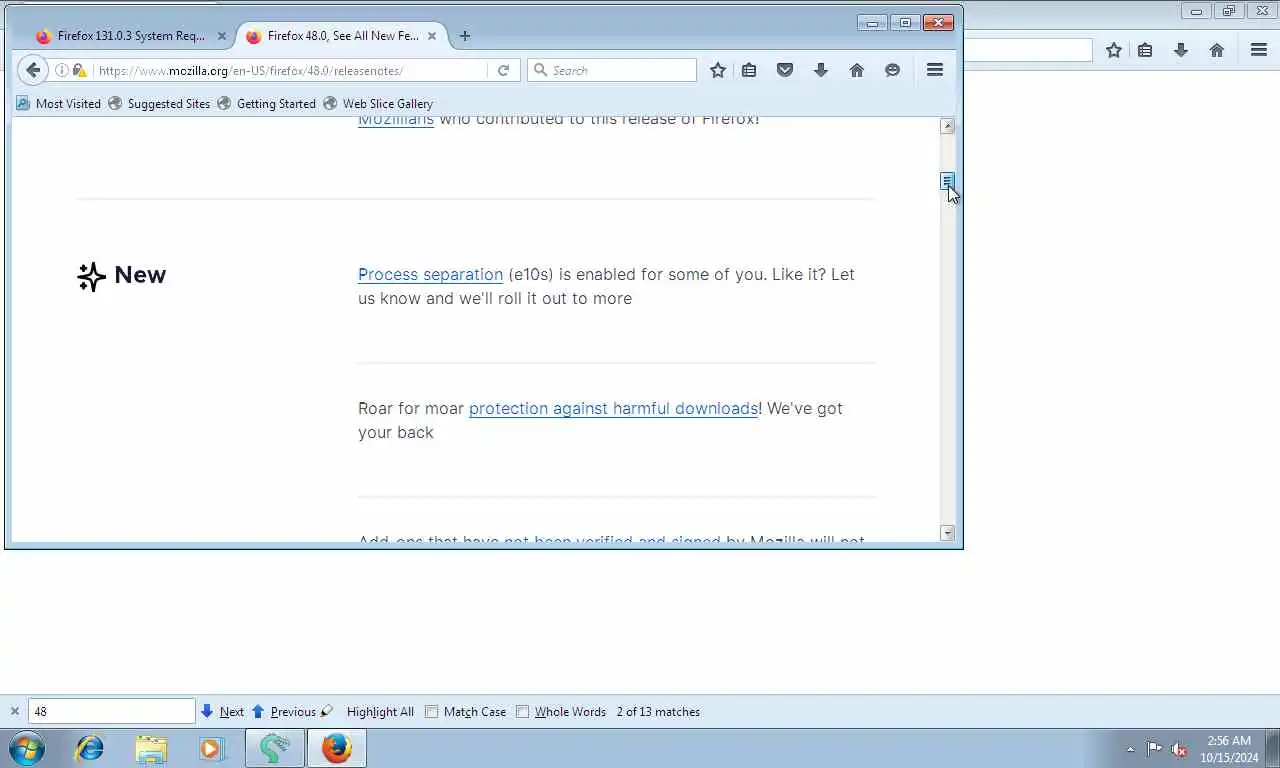Save page to Pocket icon

(x=785, y=70)
